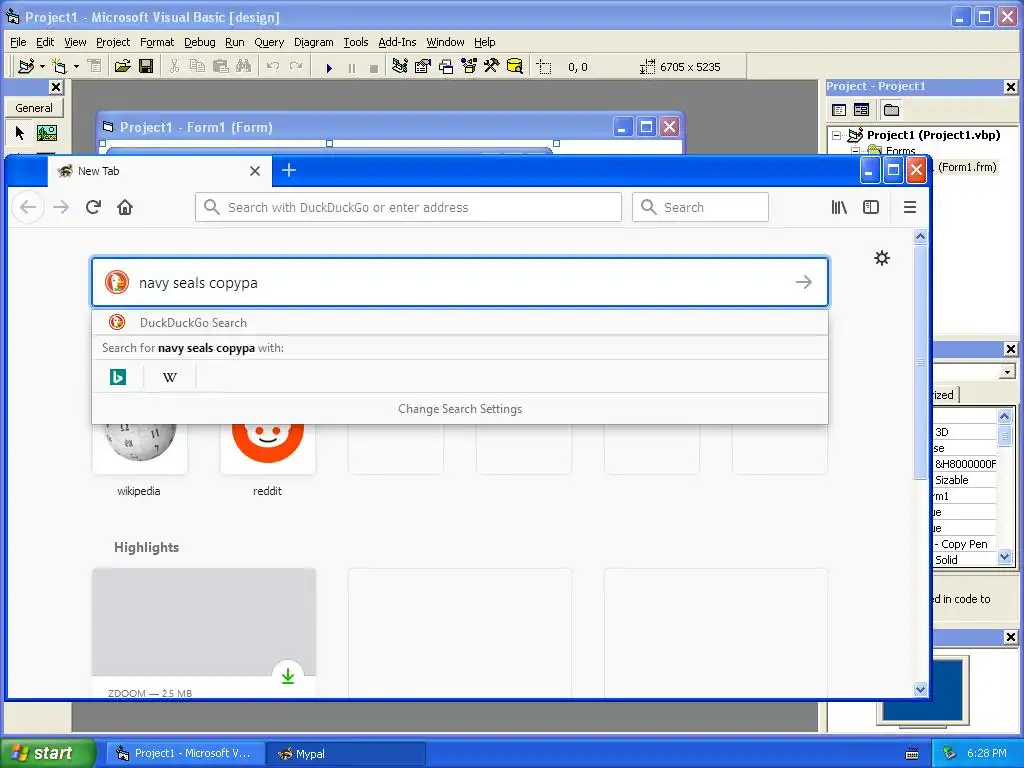Open the Add Project dropdown arrow
This screenshot has height=768, width=1024.
coord(42,67)
